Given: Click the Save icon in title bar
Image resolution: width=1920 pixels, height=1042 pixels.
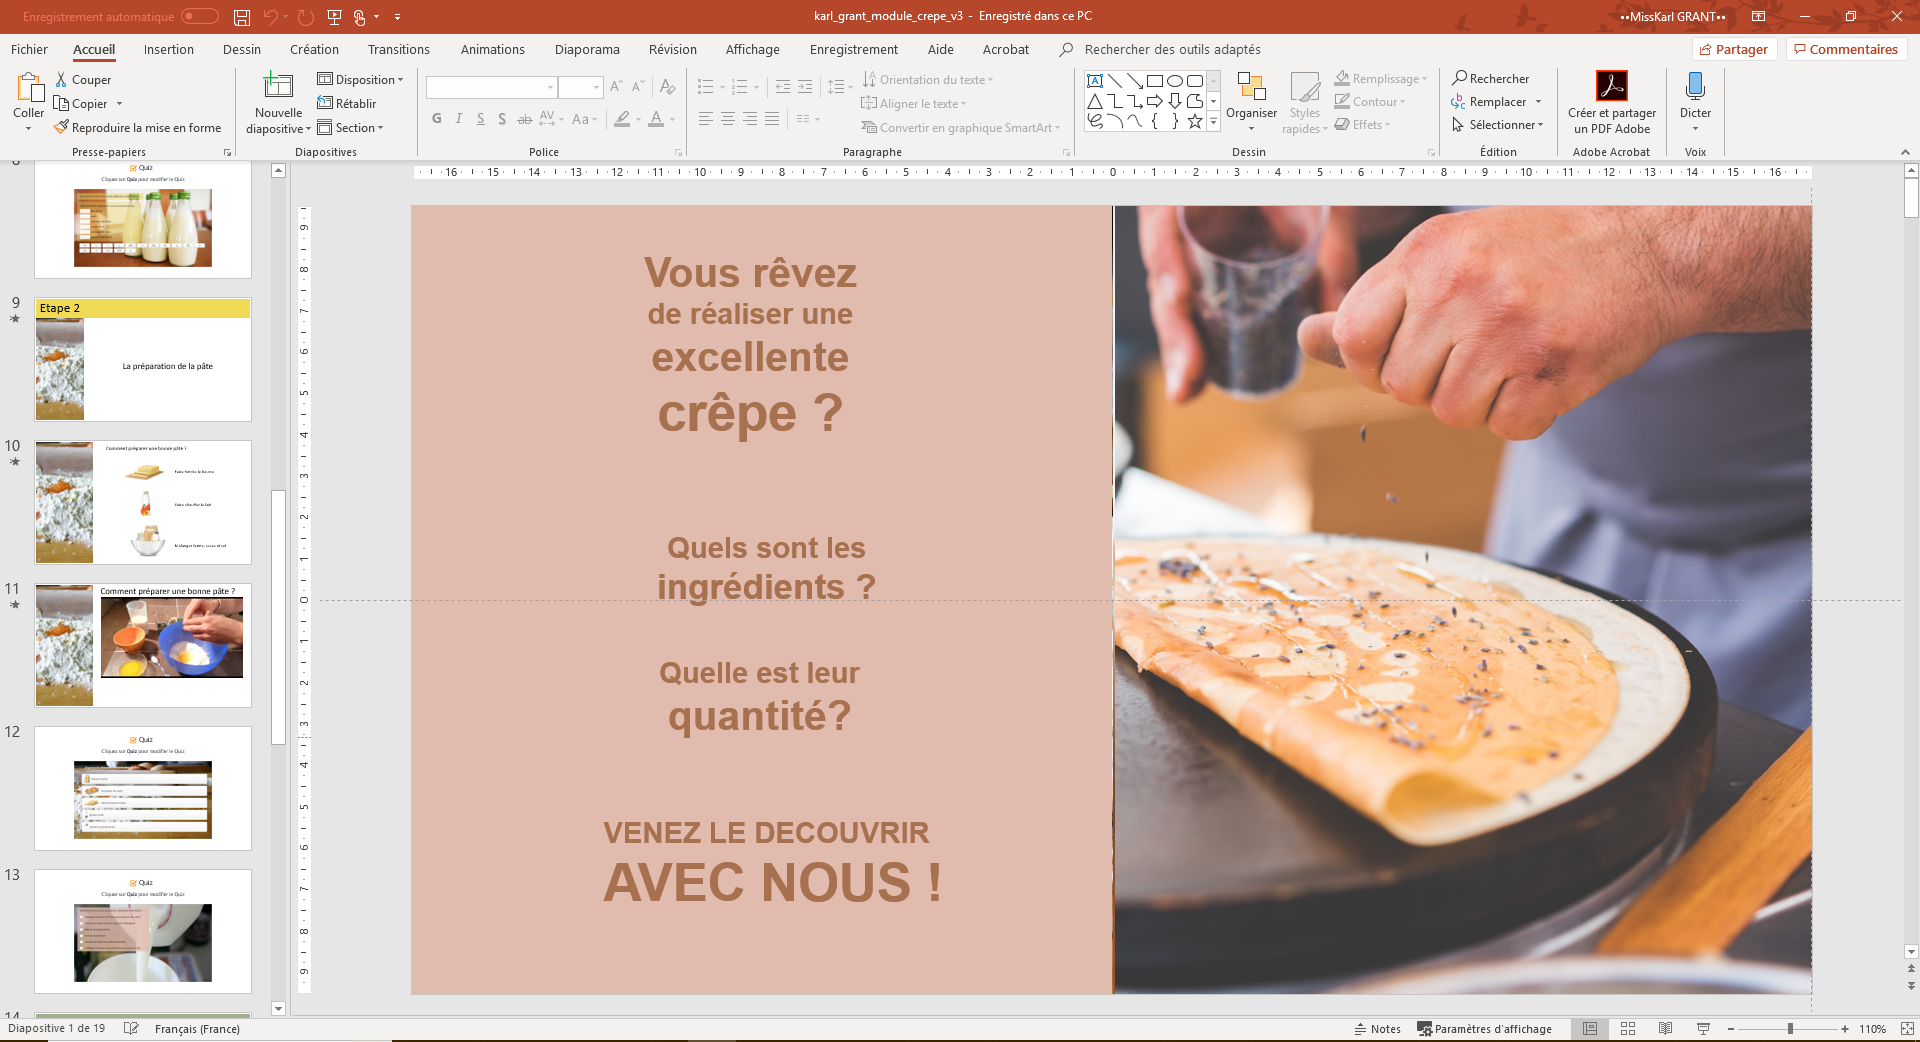Looking at the screenshot, I should 241,17.
